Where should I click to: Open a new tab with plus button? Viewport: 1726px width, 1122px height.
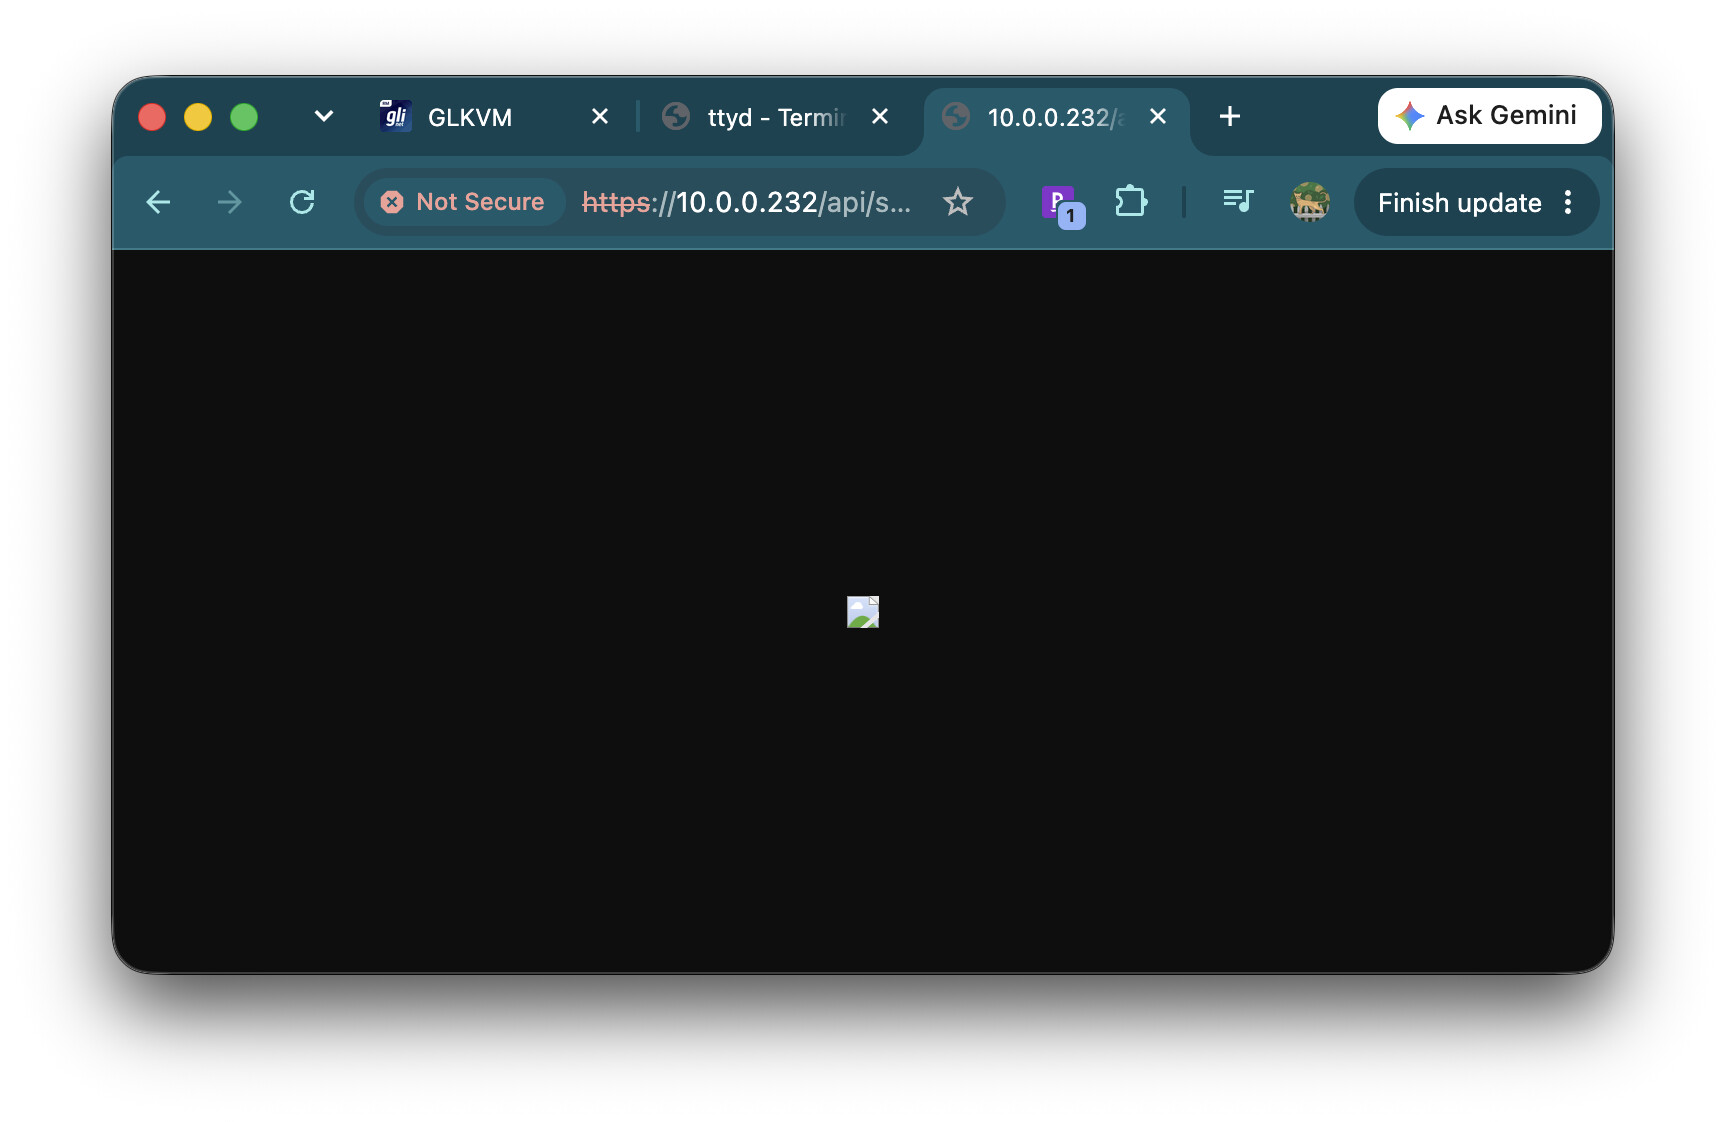click(1230, 117)
